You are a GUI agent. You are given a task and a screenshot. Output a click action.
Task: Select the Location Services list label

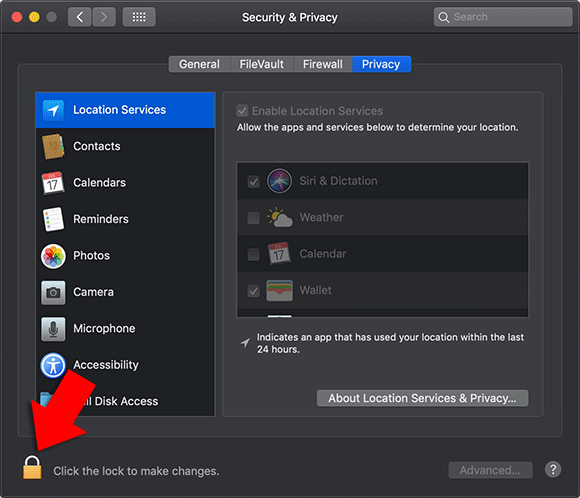coord(119,110)
